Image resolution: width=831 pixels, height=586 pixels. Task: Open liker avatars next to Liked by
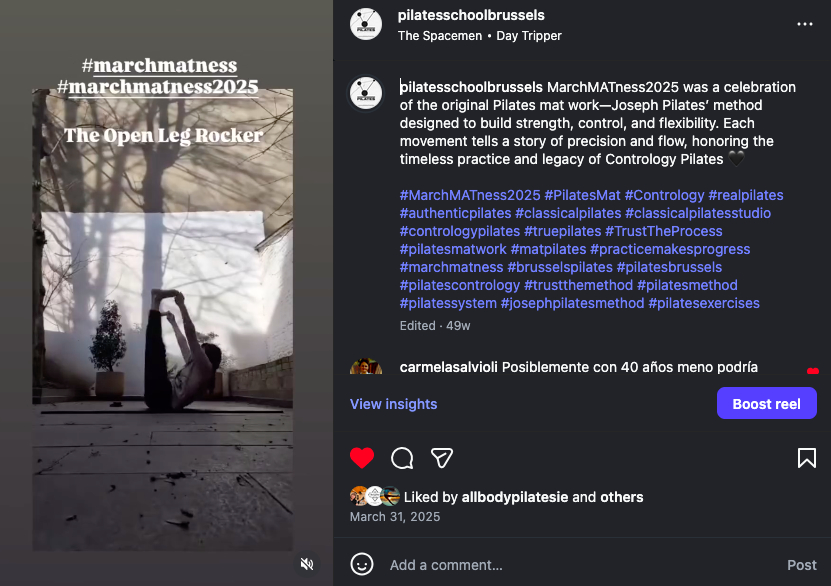click(x=375, y=496)
